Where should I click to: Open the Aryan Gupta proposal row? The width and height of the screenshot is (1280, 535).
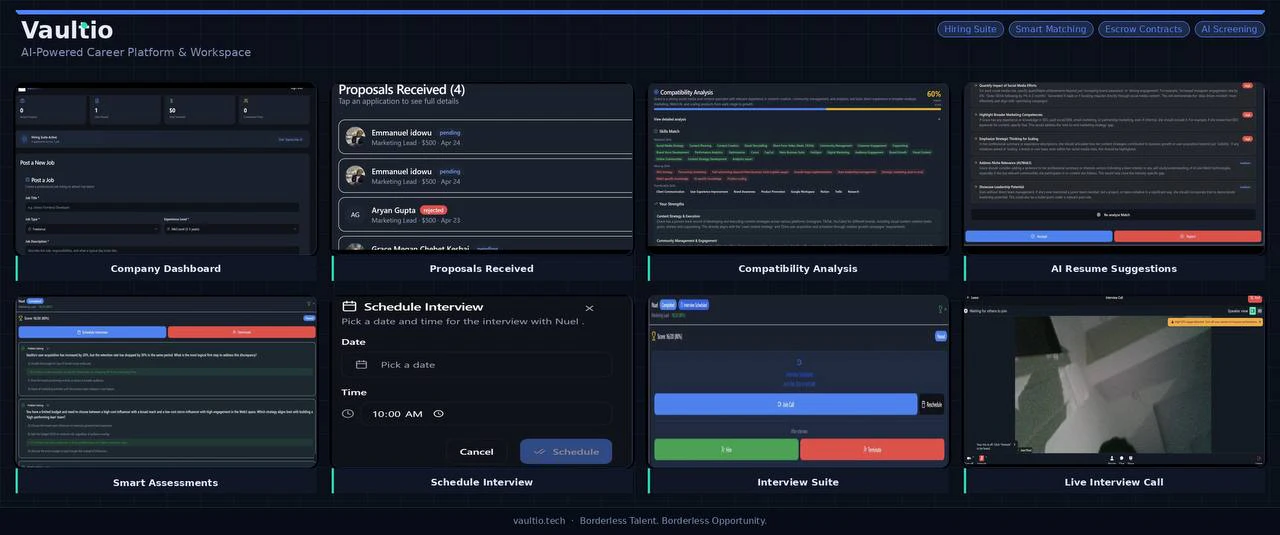[485, 214]
